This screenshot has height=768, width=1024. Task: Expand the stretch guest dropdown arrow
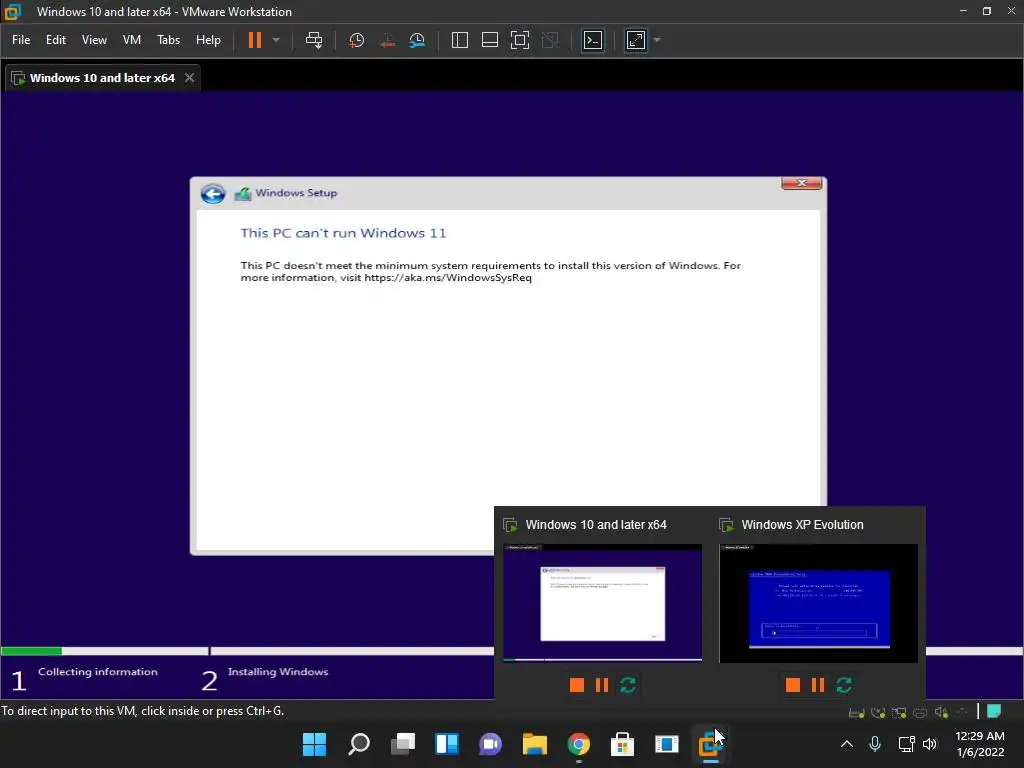657,40
